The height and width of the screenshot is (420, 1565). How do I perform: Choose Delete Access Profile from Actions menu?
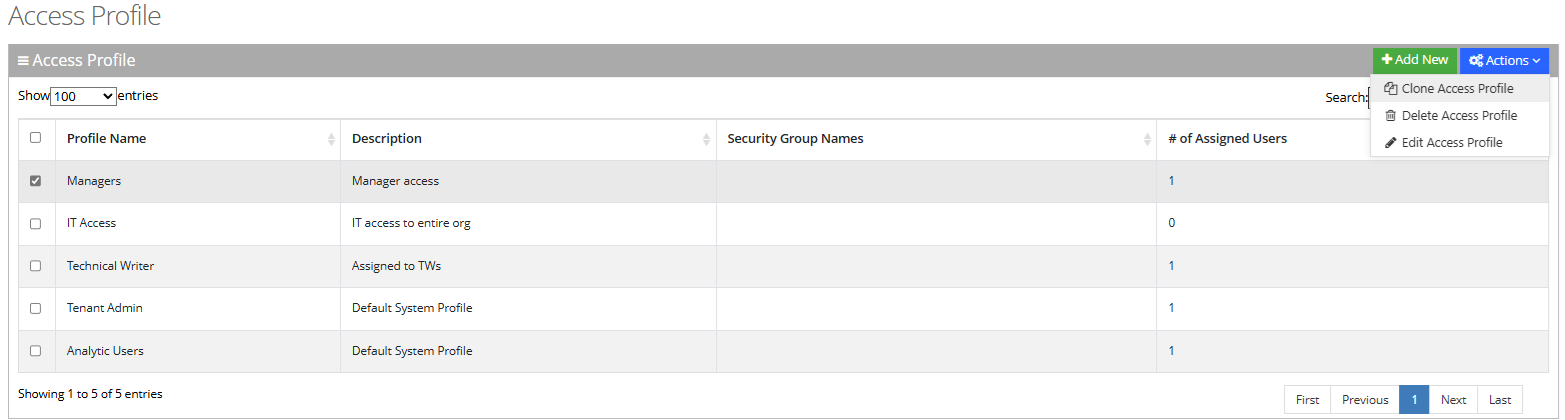(x=1459, y=116)
